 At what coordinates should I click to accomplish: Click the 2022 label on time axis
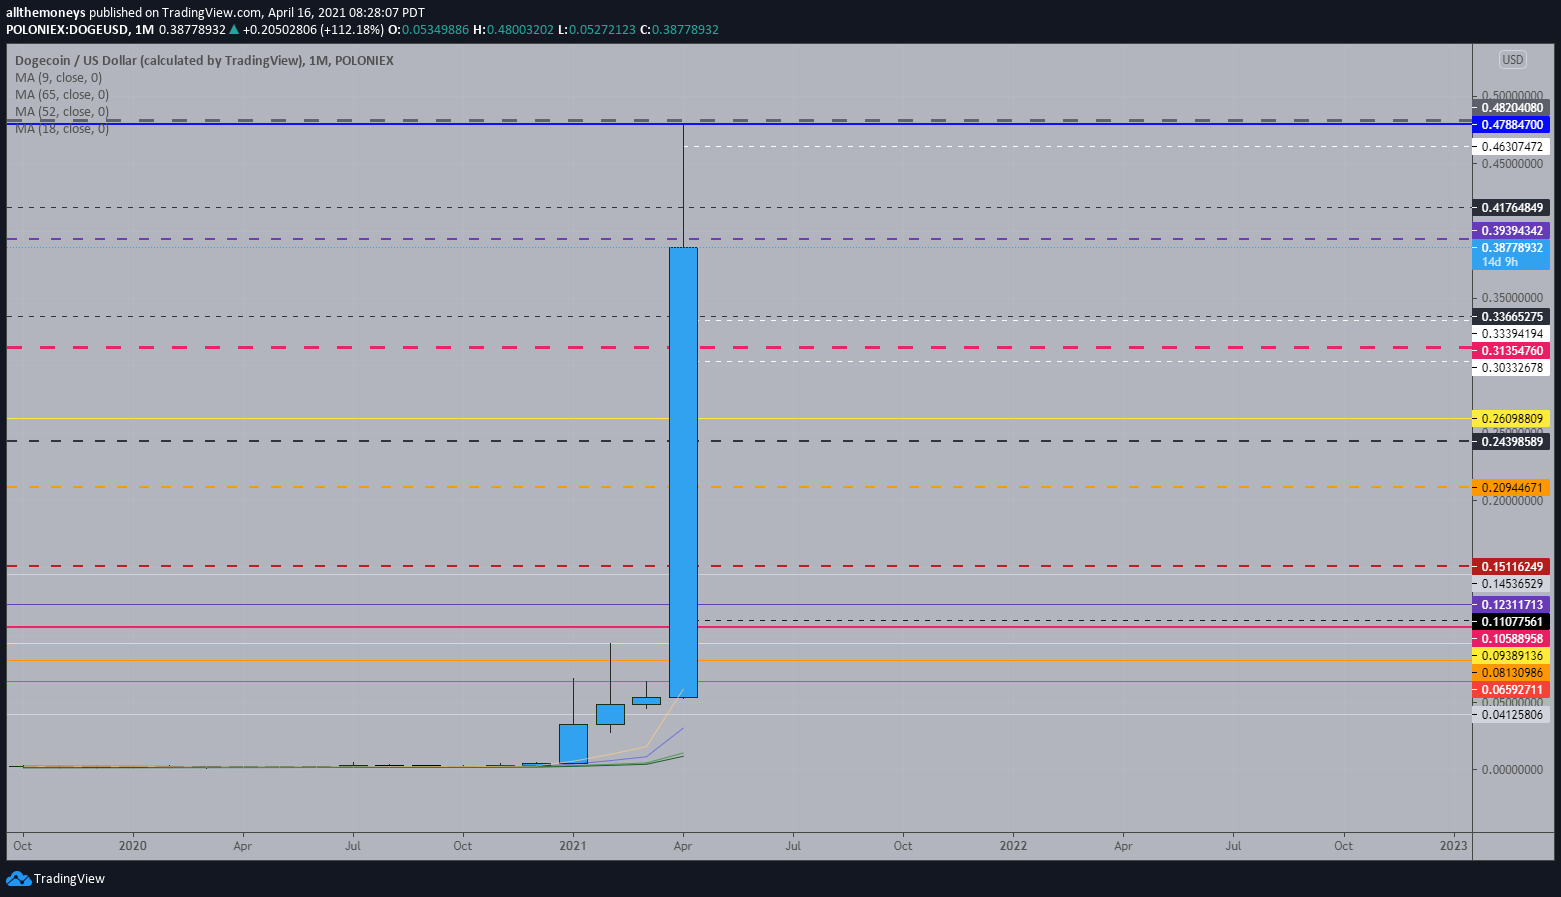click(x=1013, y=846)
